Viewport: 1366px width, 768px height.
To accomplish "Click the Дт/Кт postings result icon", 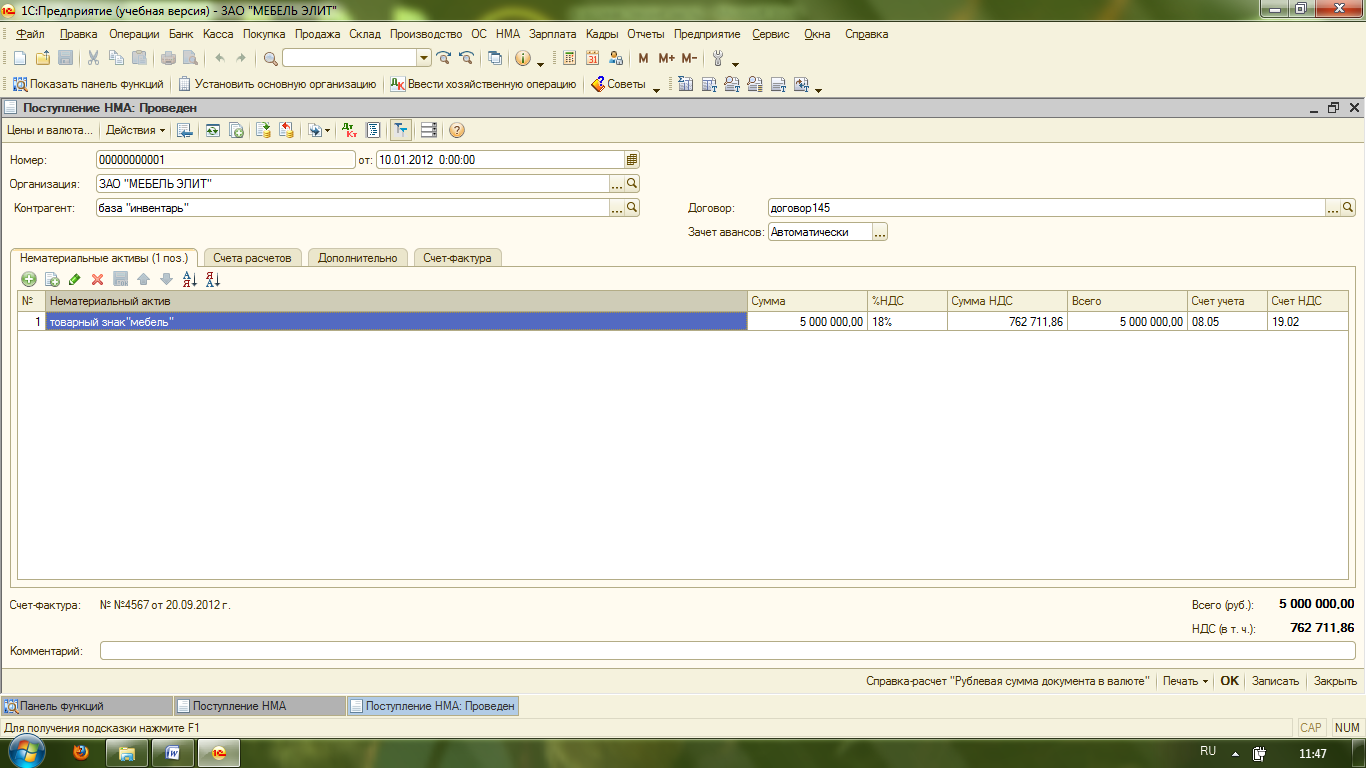I will pyautogui.click(x=349, y=130).
